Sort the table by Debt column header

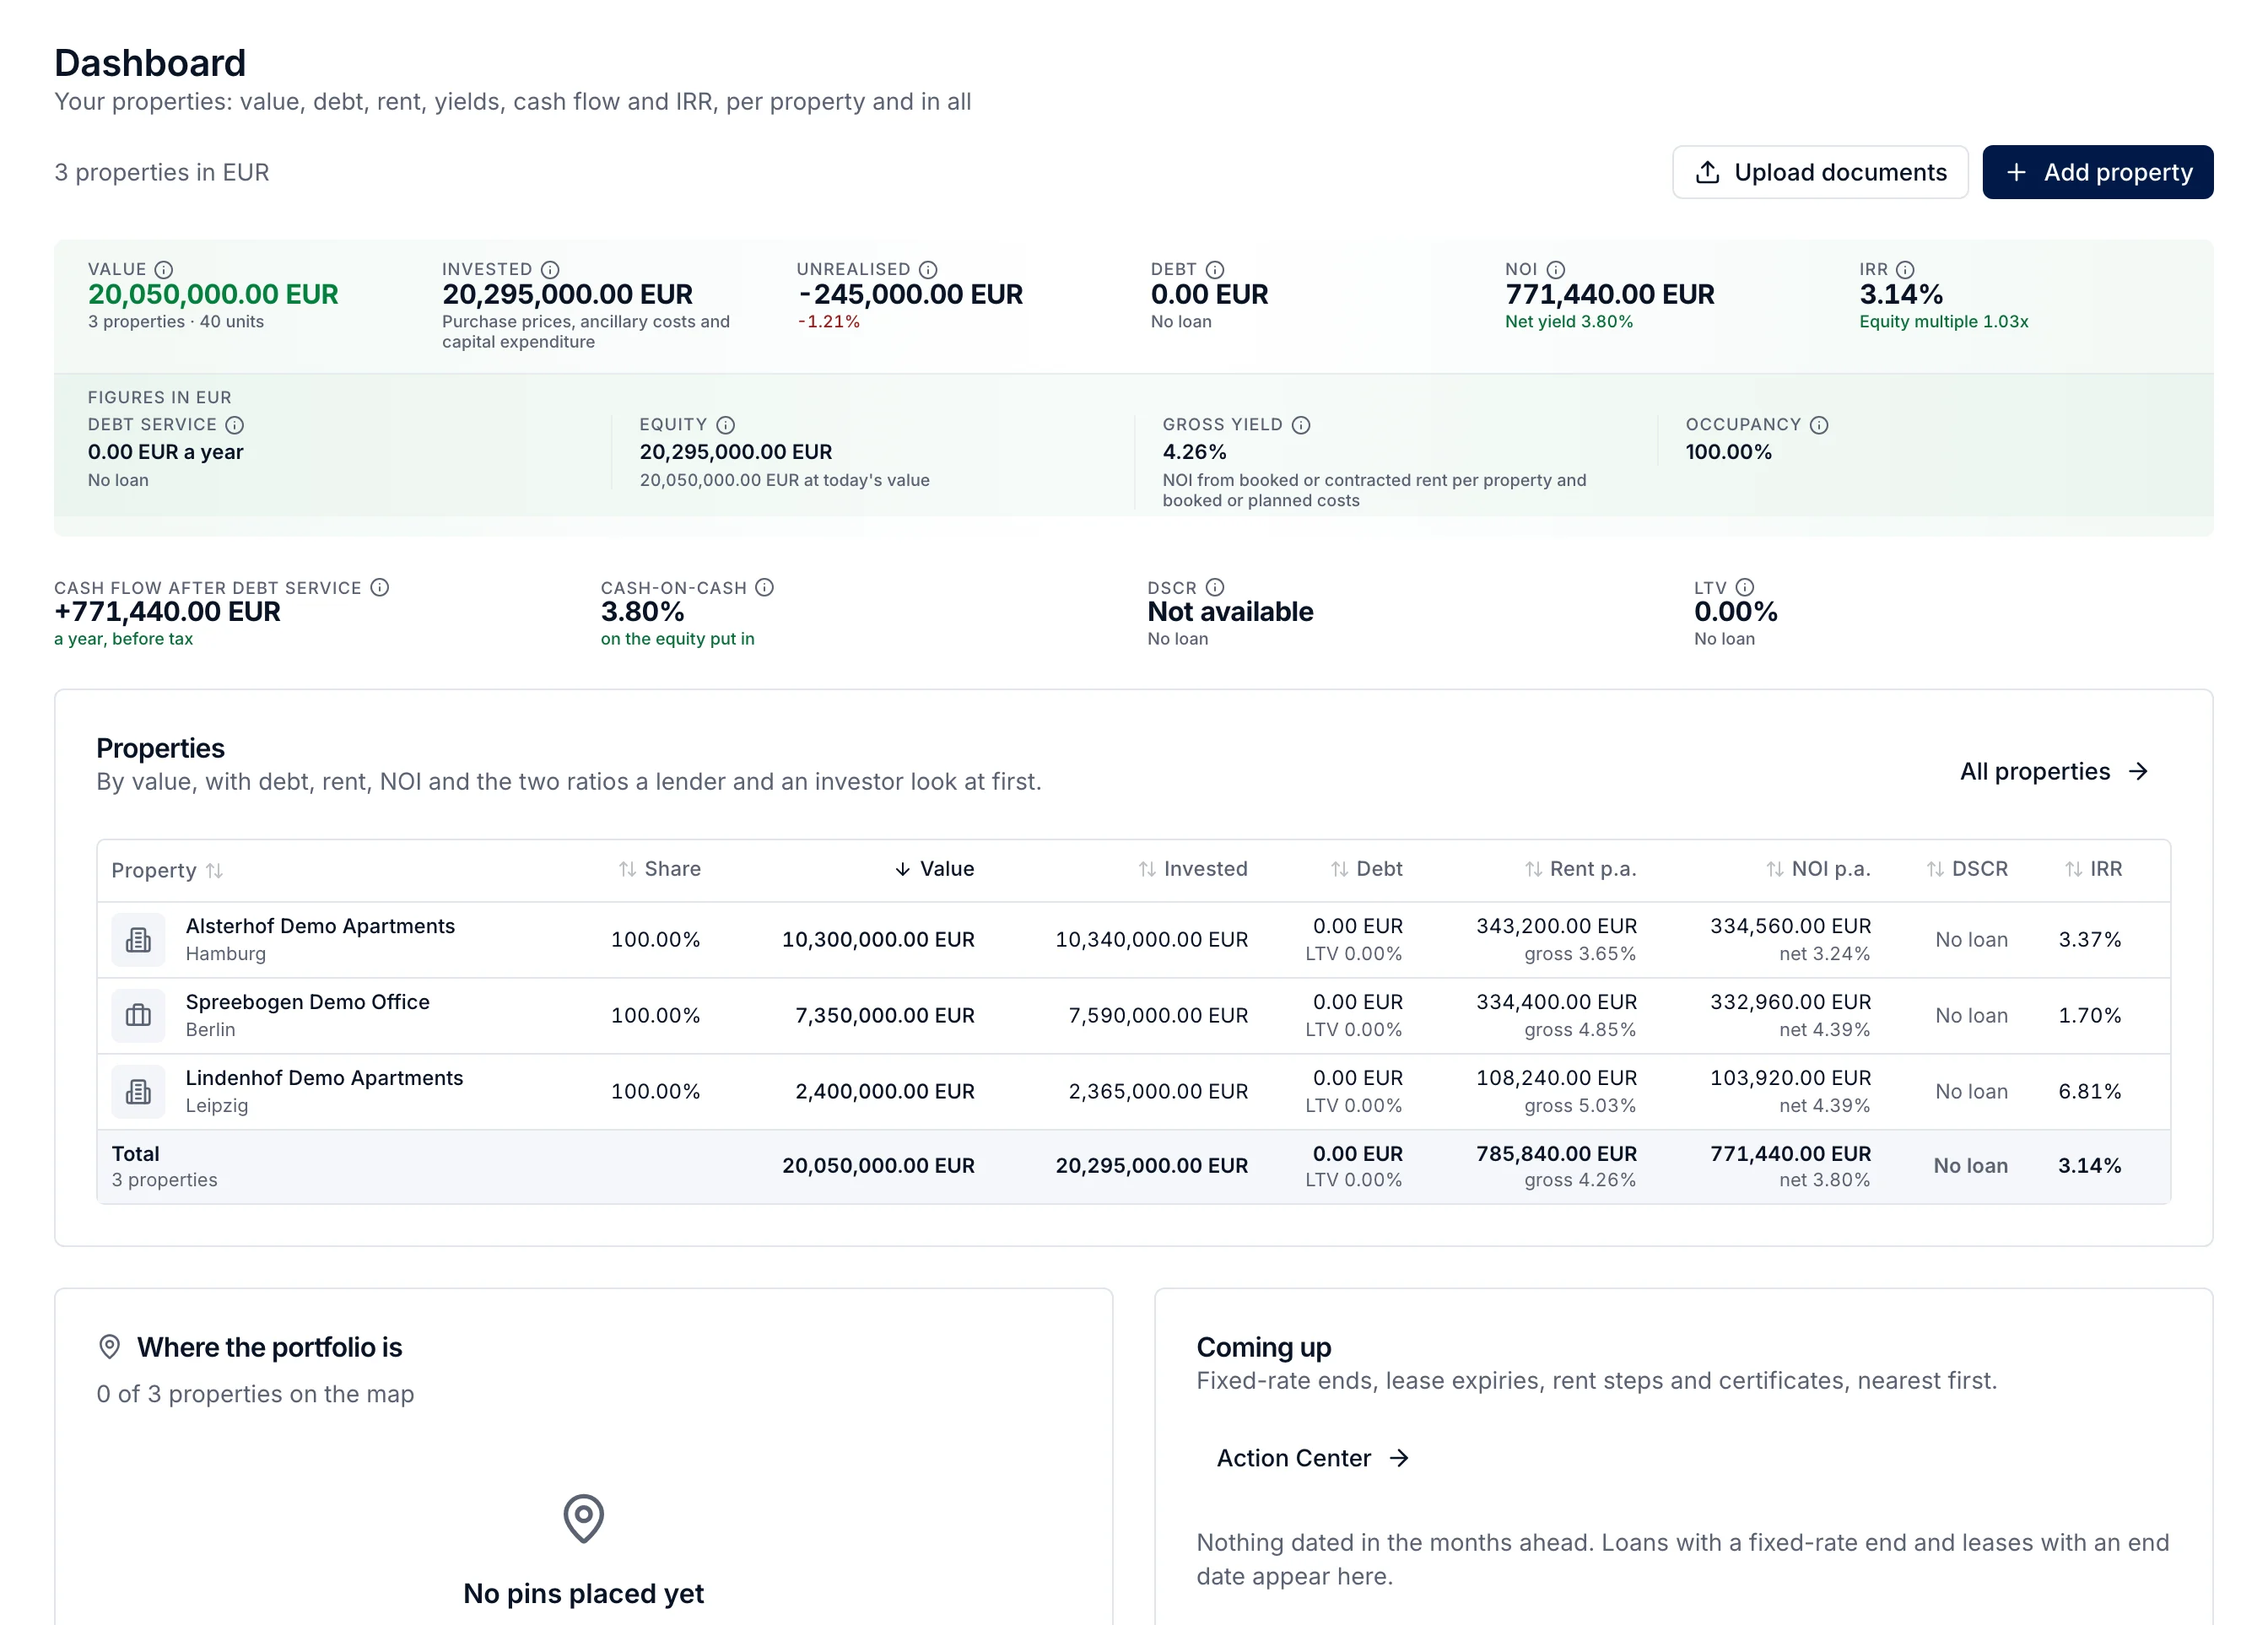(1366, 869)
